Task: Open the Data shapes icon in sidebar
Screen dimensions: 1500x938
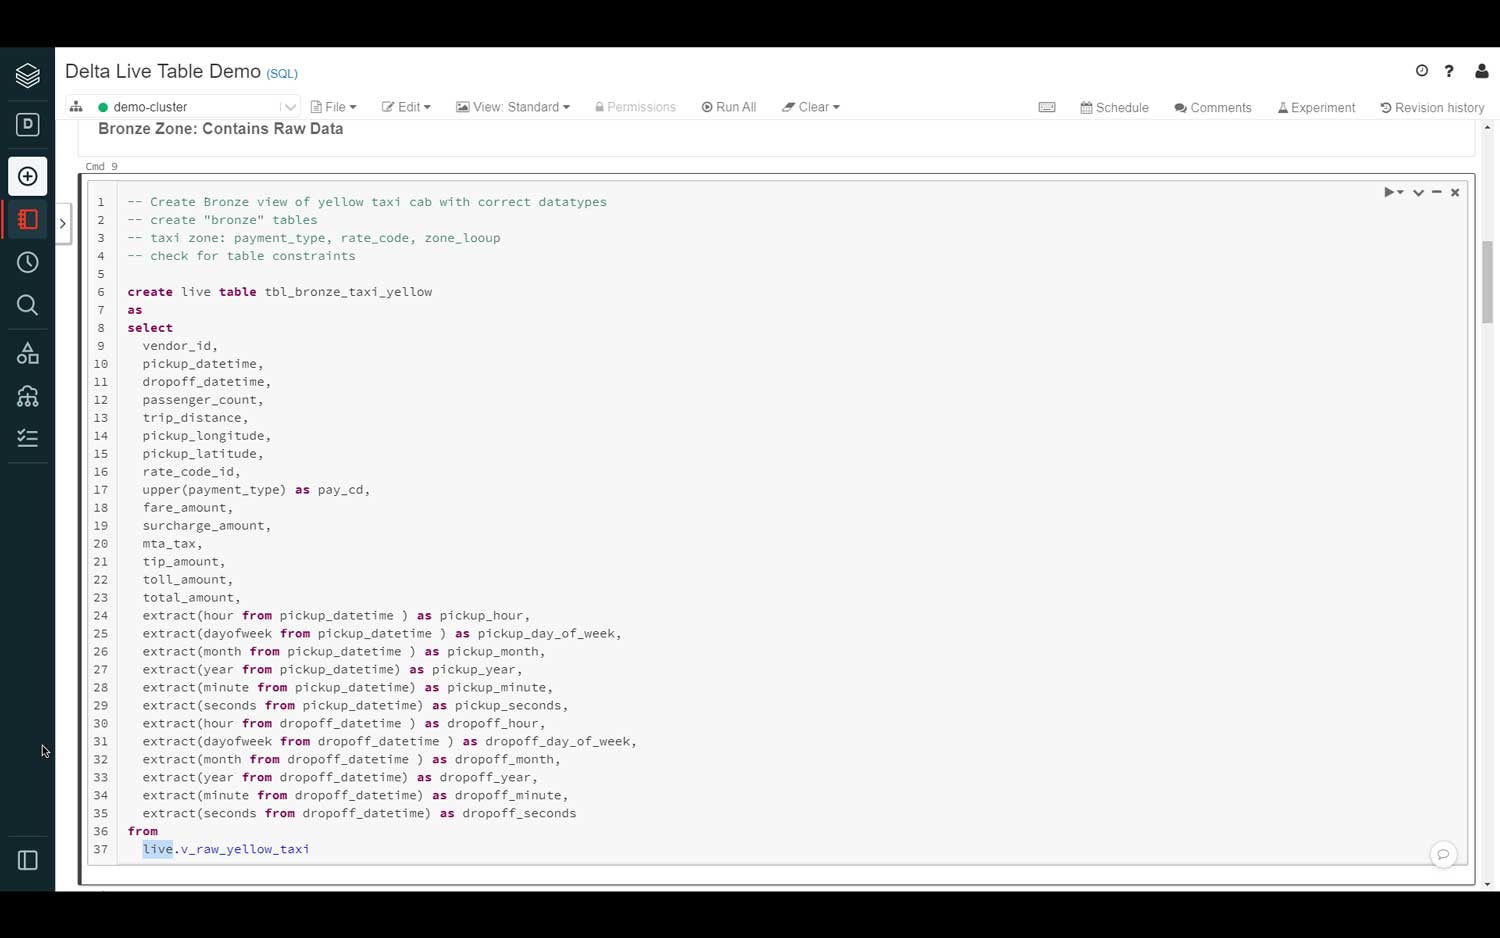Action: (27, 353)
